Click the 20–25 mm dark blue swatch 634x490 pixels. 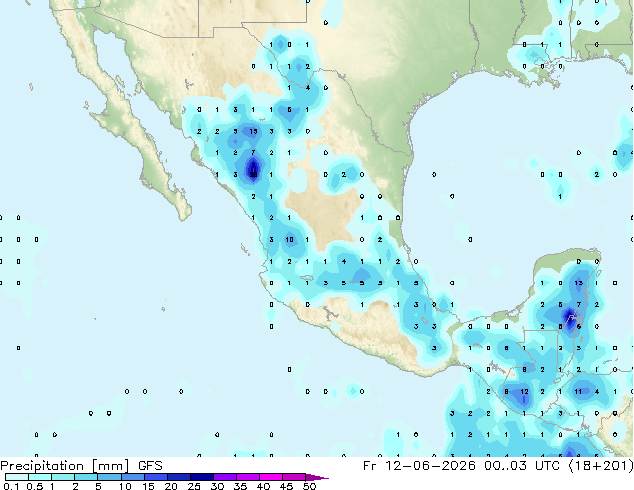click(x=178, y=477)
